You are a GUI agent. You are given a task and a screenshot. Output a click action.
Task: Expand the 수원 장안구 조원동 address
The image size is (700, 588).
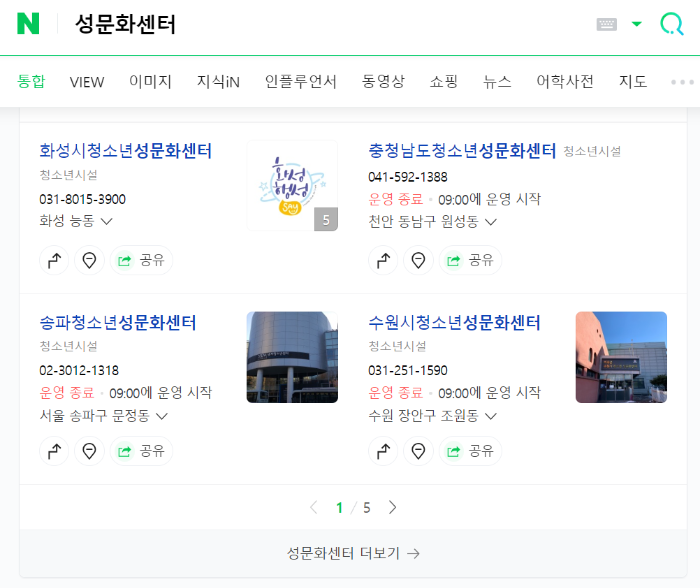tap(432, 416)
